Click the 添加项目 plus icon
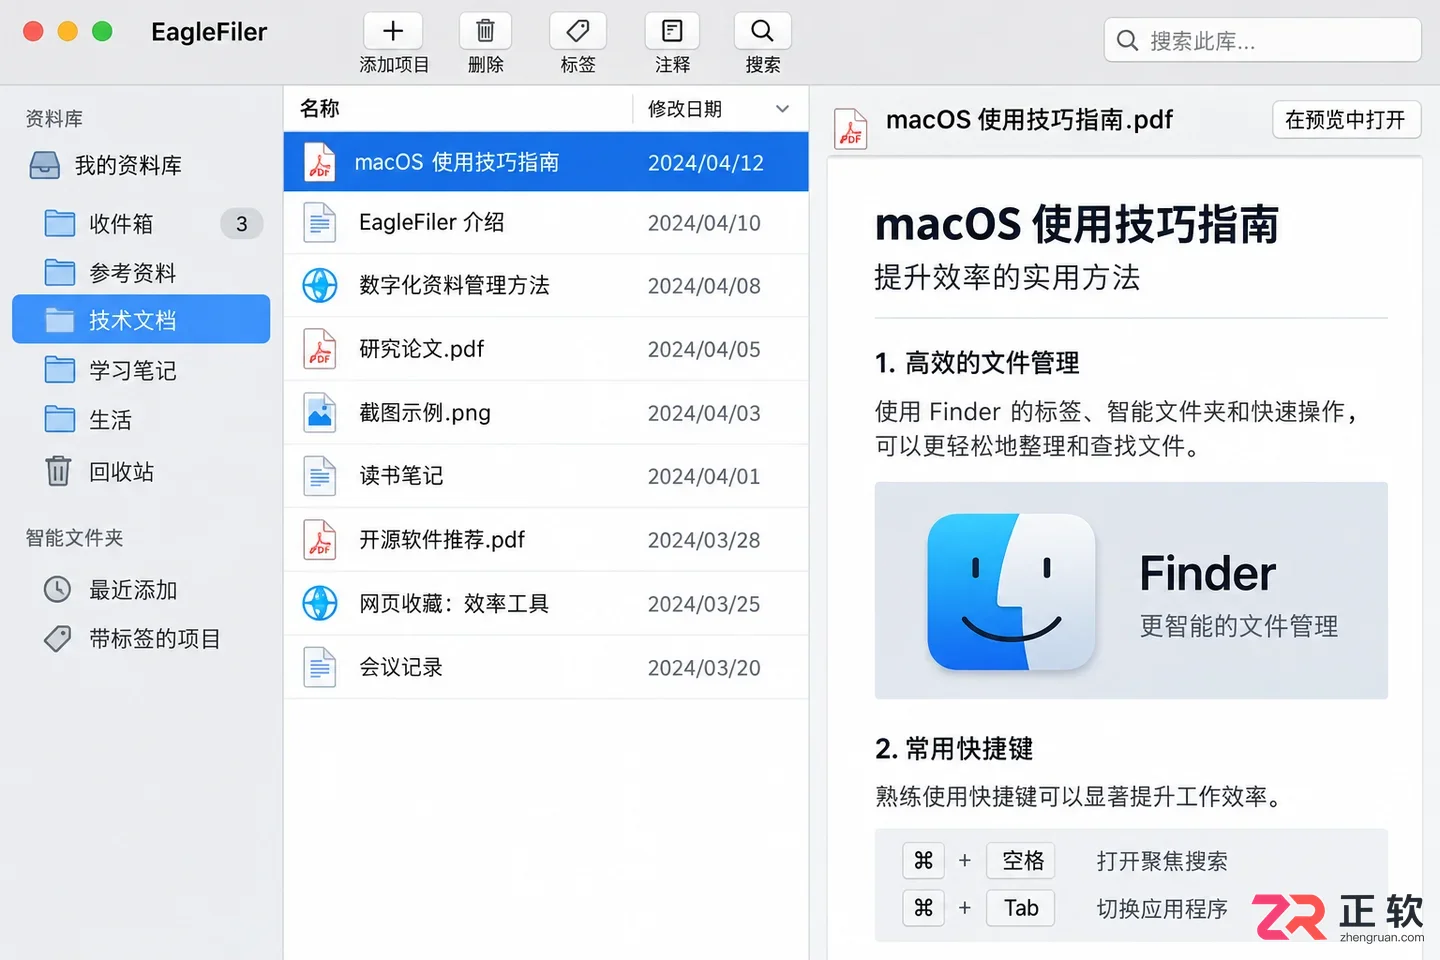The height and width of the screenshot is (960, 1440). coord(393,31)
